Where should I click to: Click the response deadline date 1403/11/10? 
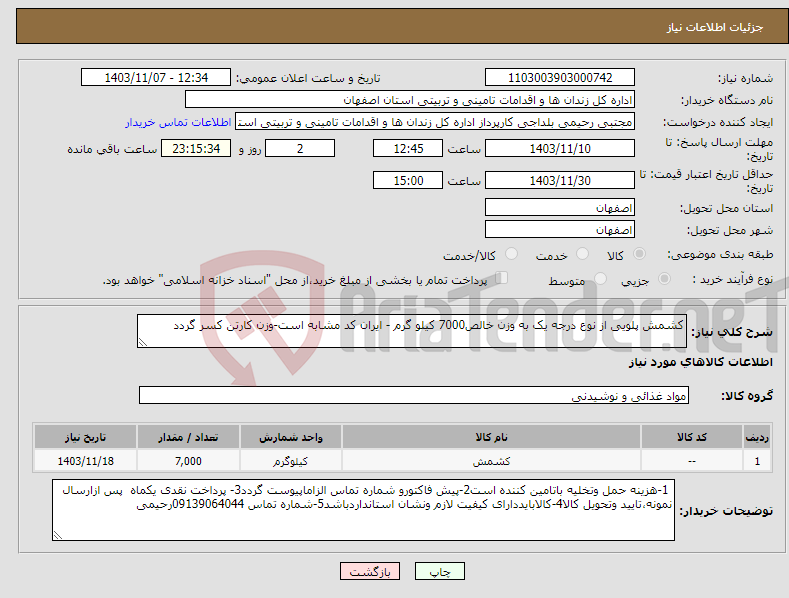pyautogui.click(x=560, y=148)
